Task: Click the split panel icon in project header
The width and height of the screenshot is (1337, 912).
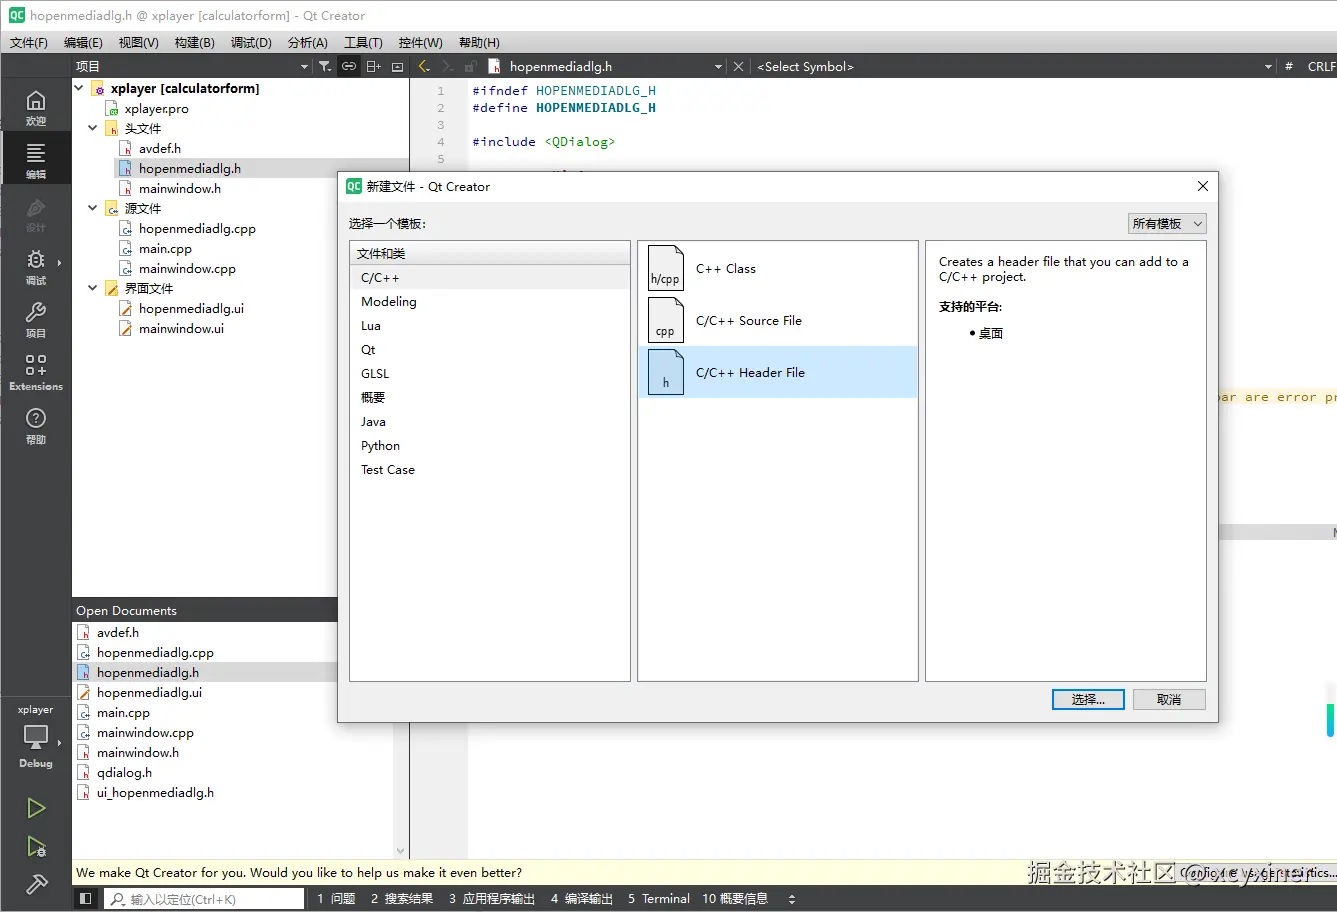Action: click(373, 66)
